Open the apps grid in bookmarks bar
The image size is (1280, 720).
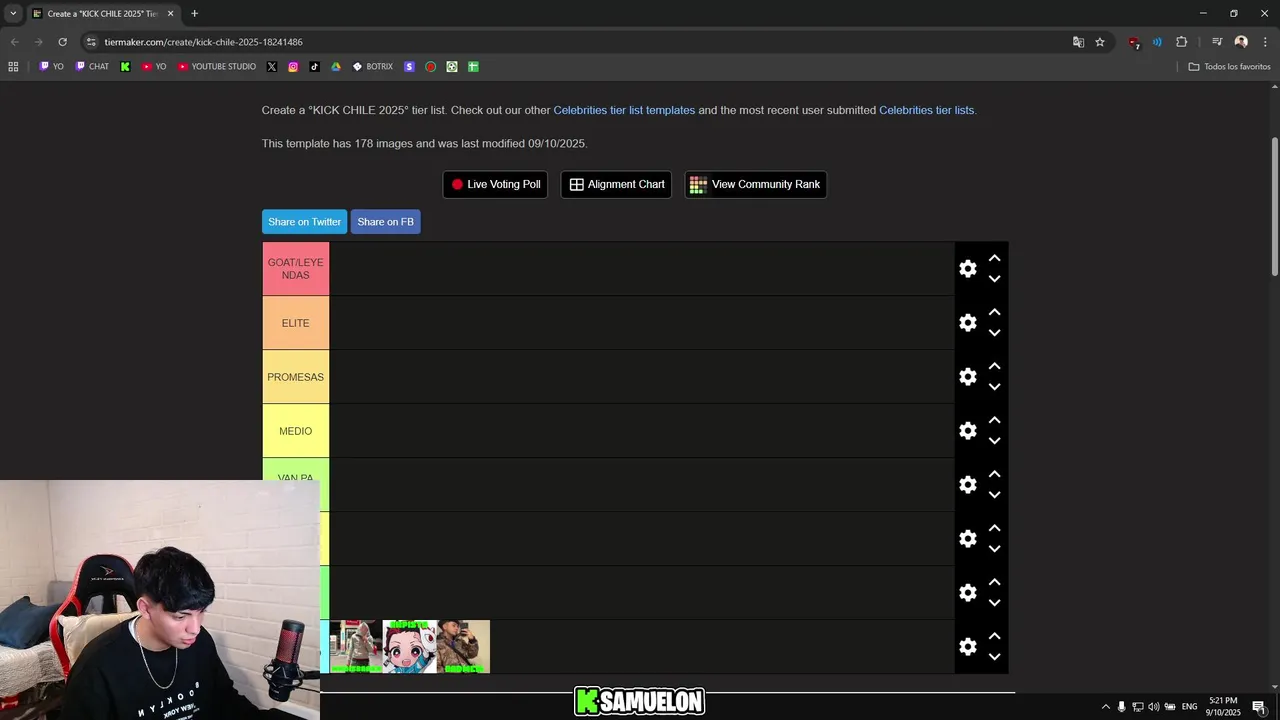click(13, 67)
